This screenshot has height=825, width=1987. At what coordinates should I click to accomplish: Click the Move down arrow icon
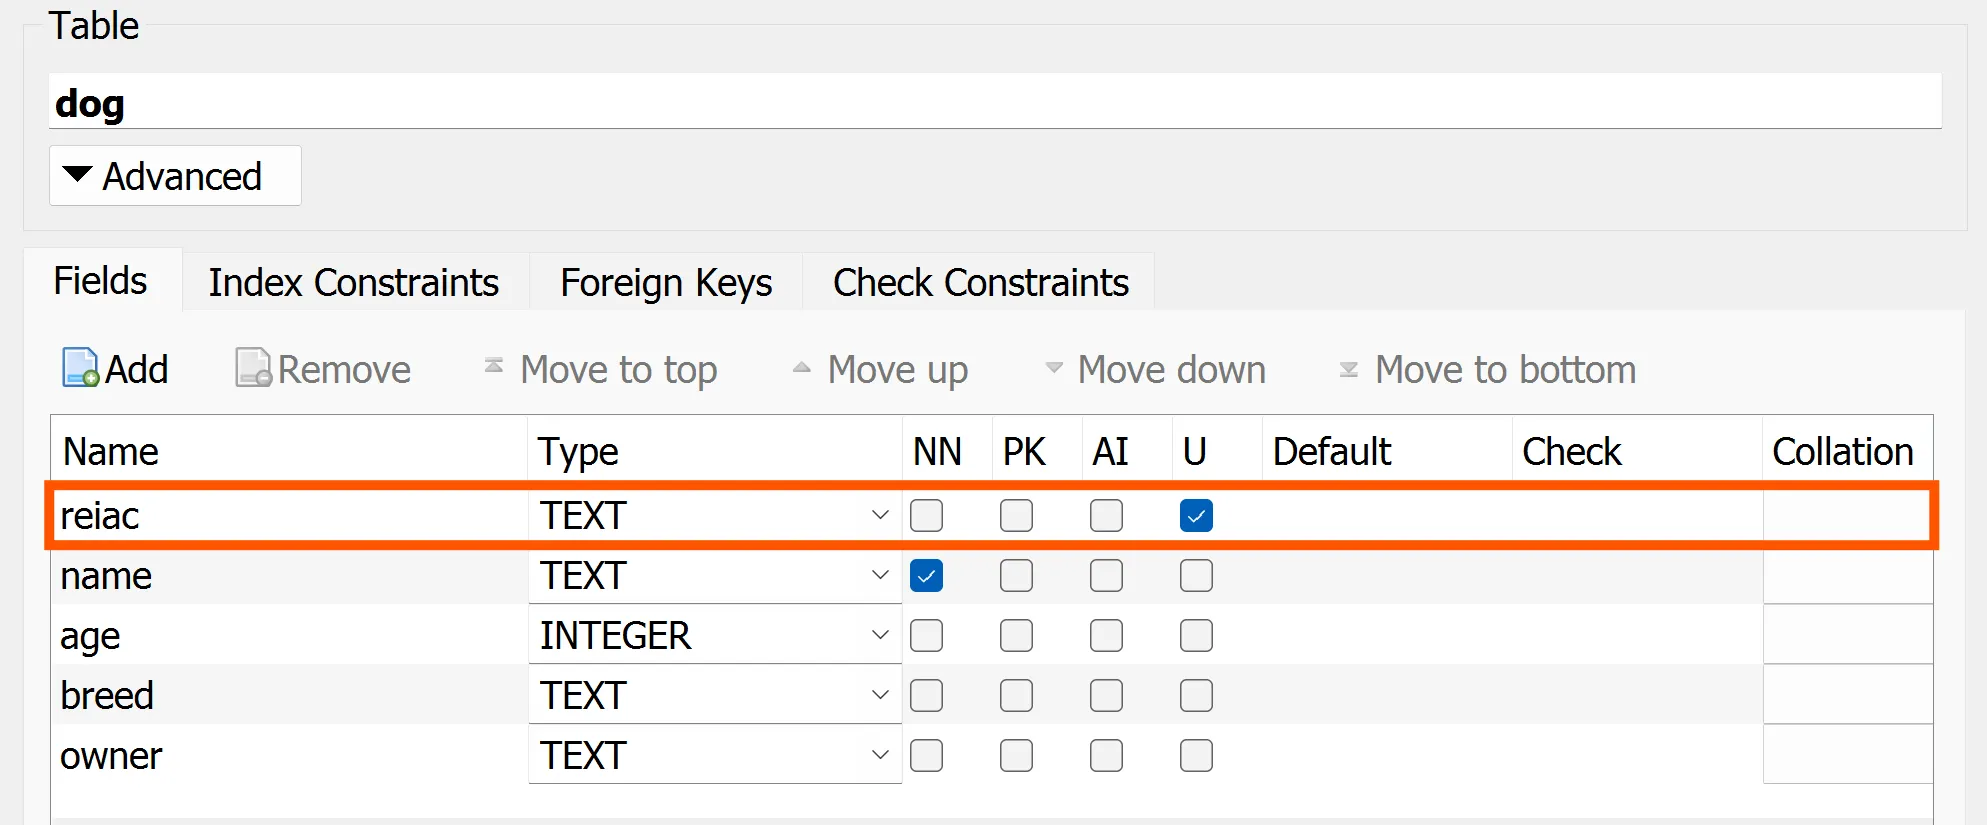click(1054, 368)
